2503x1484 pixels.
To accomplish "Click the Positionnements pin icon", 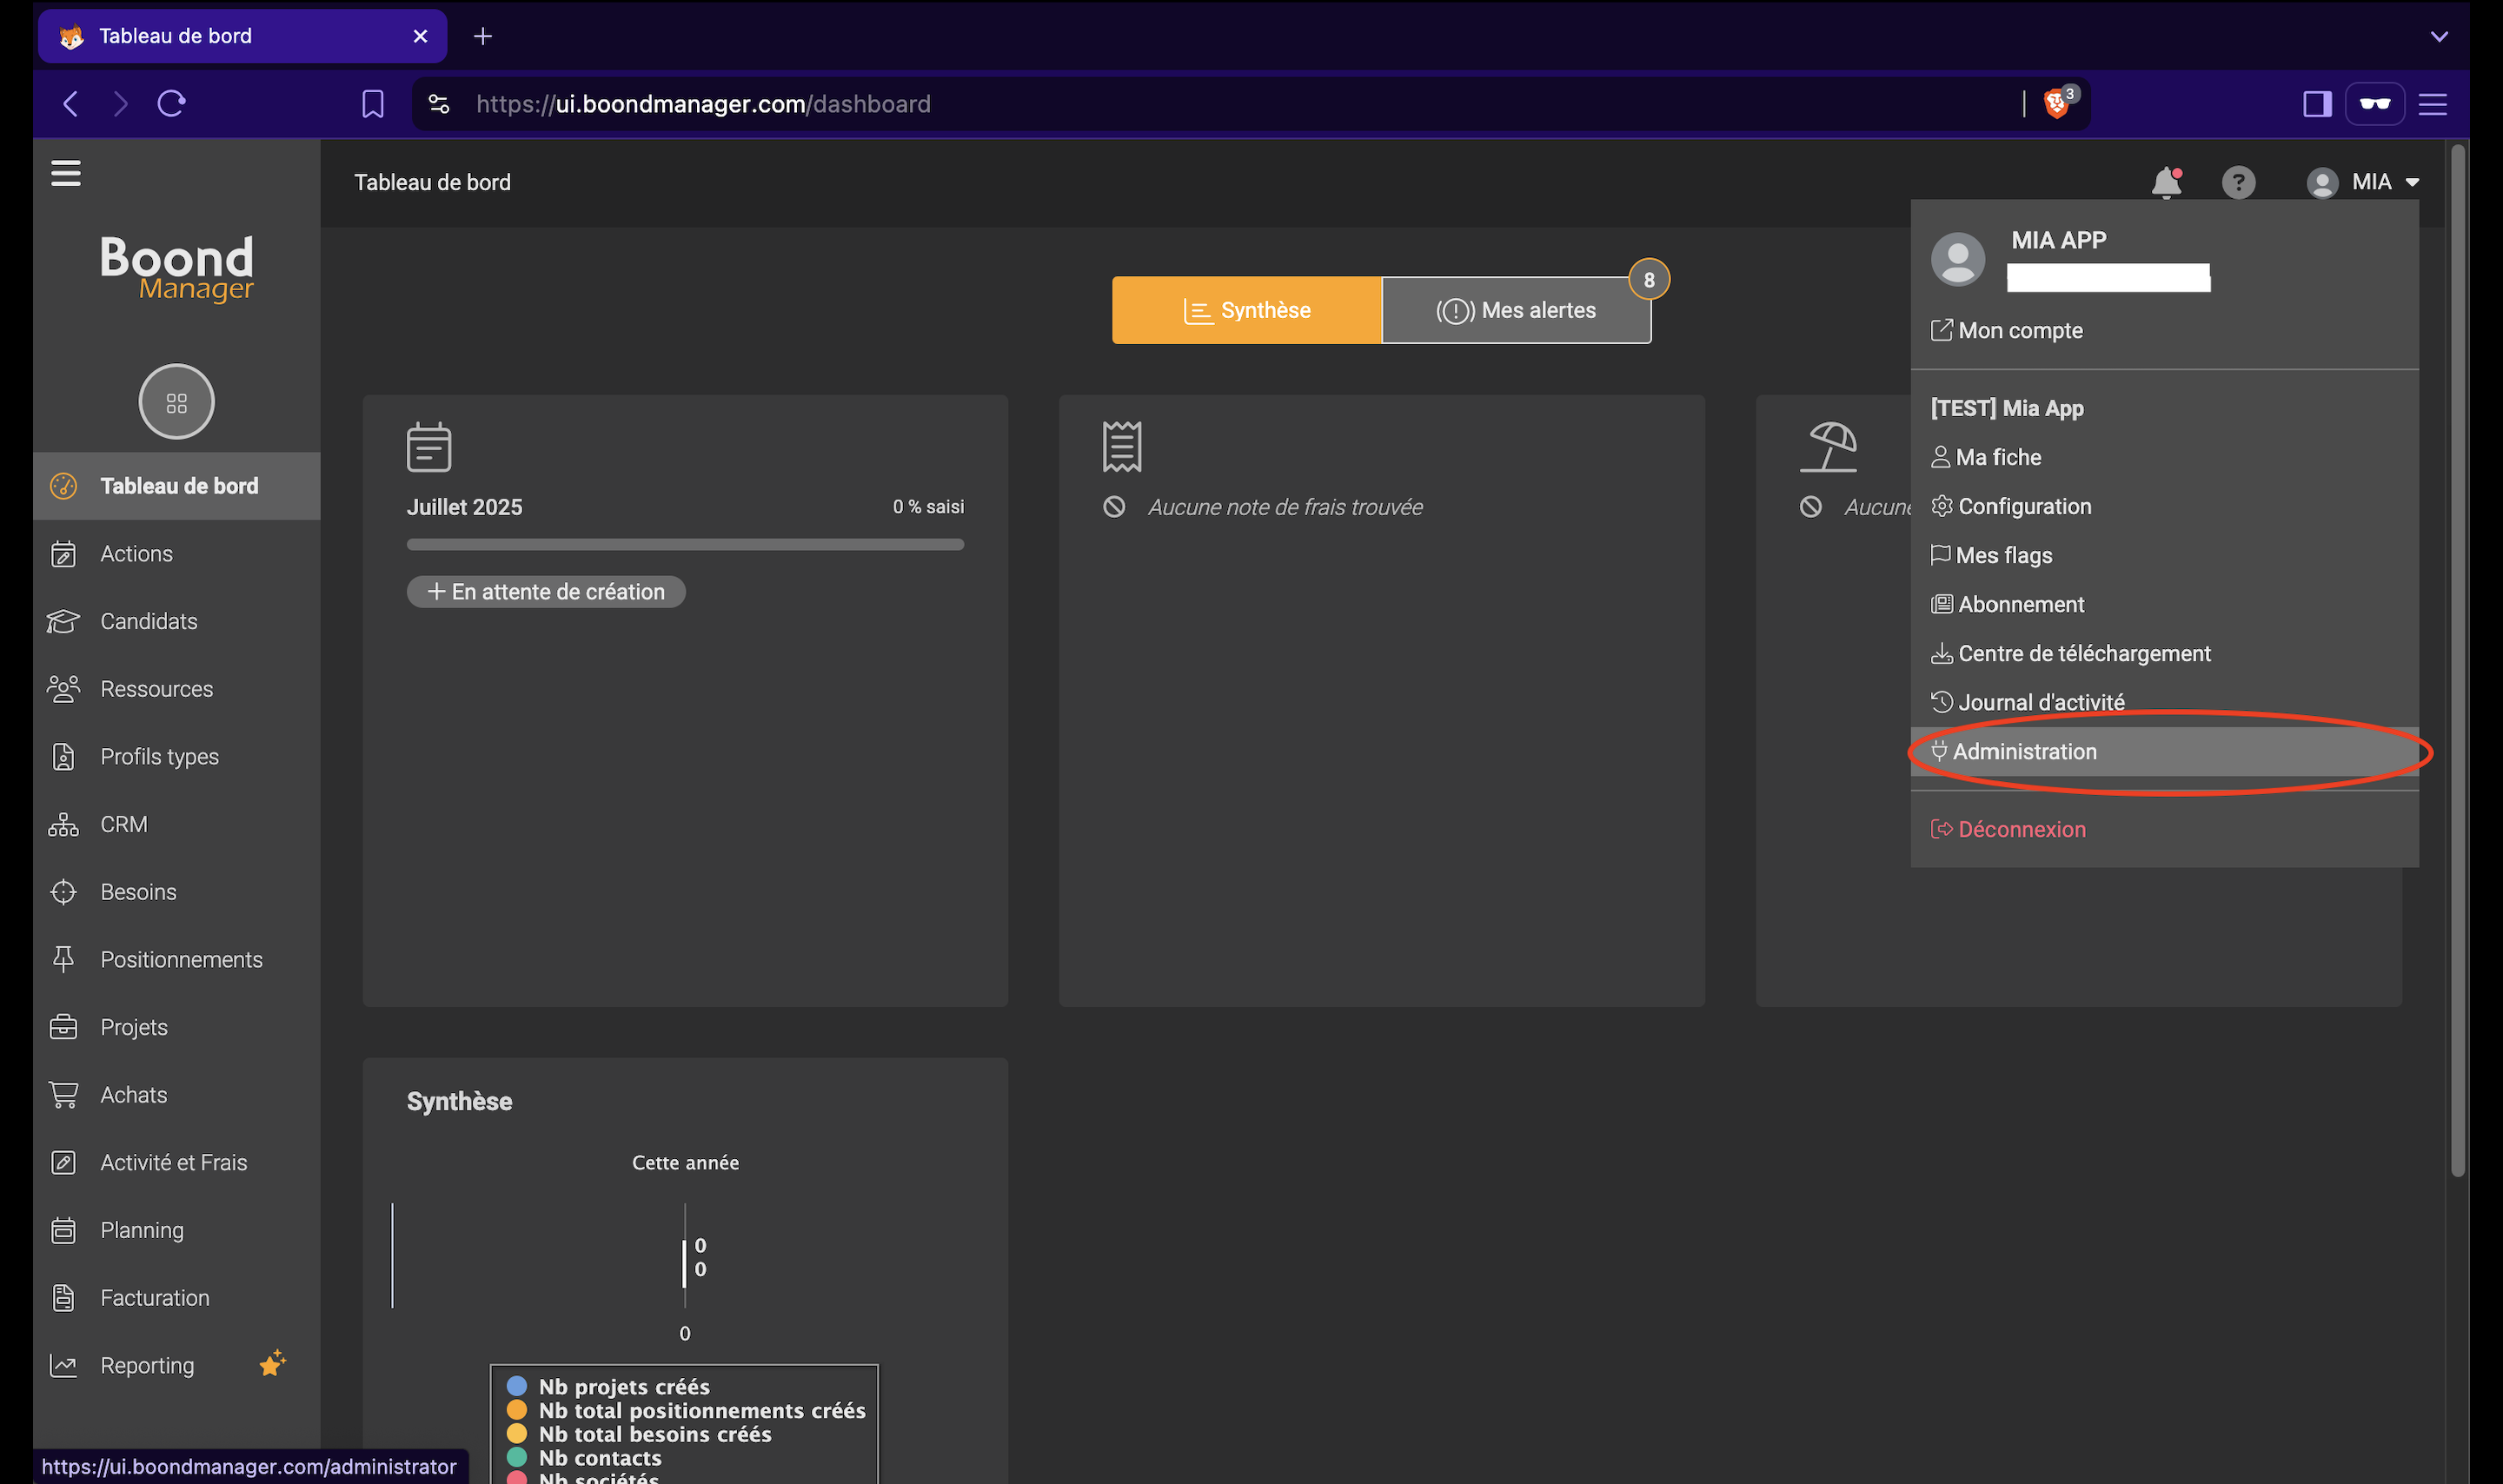I will click(x=63, y=960).
